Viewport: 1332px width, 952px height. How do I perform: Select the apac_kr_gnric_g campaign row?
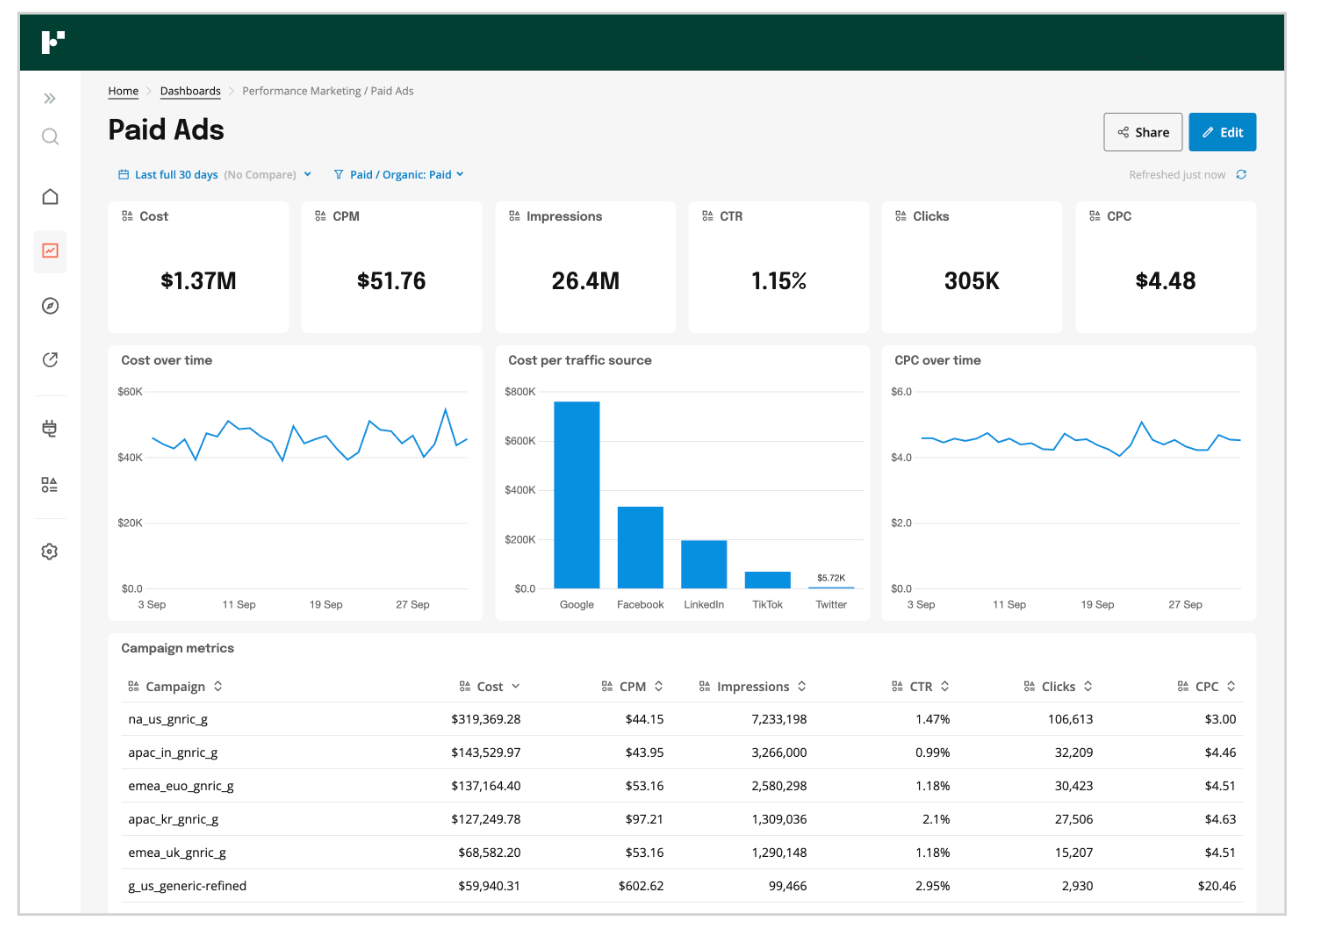682,819
